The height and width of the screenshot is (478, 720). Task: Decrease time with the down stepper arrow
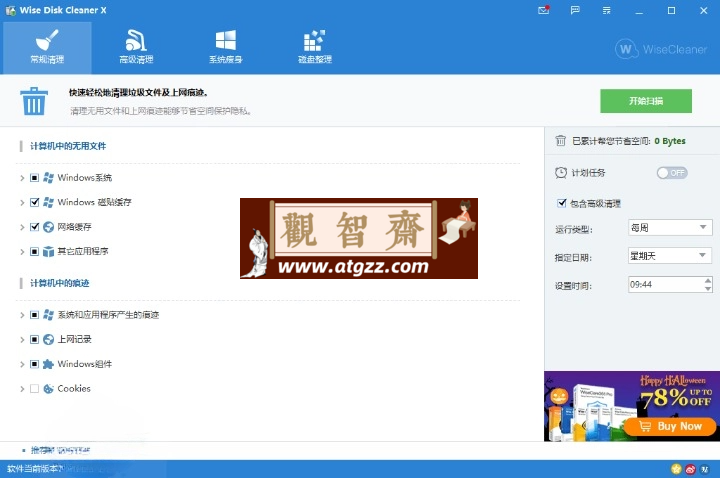708,288
